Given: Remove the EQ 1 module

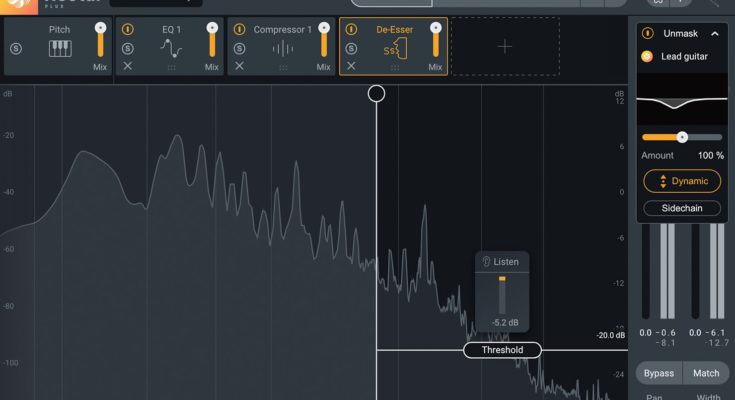Looking at the screenshot, I should pyautogui.click(x=127, y=67).
